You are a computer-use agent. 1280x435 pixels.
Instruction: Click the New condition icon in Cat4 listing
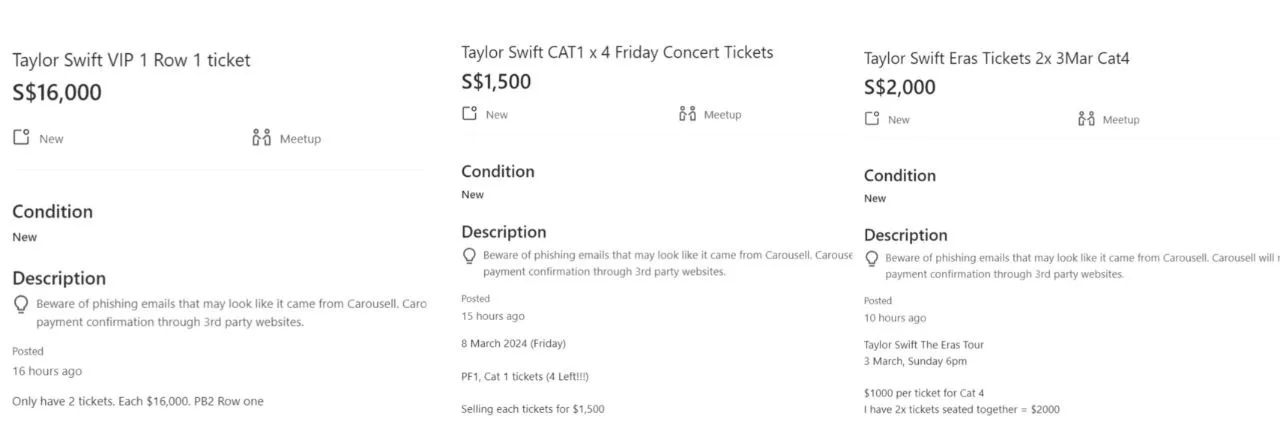[872, 119]
